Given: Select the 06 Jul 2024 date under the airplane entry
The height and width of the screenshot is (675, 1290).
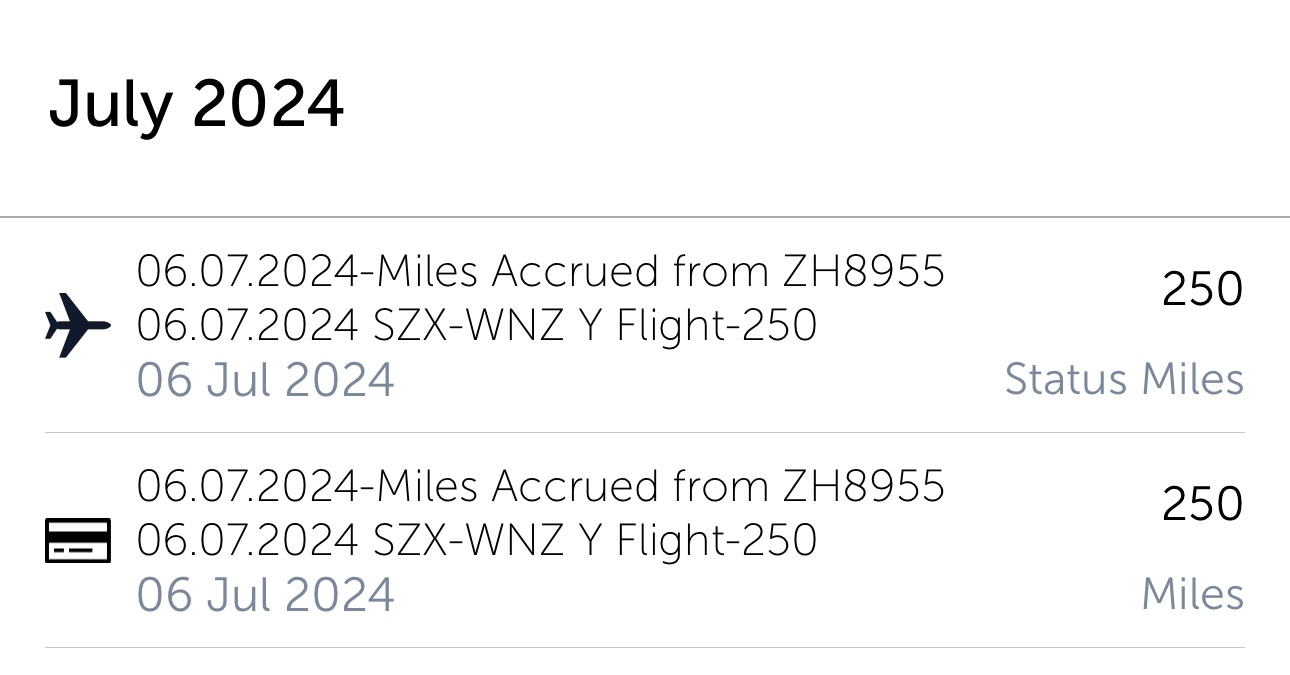Looking at the screenshot, I should [265, 380].
